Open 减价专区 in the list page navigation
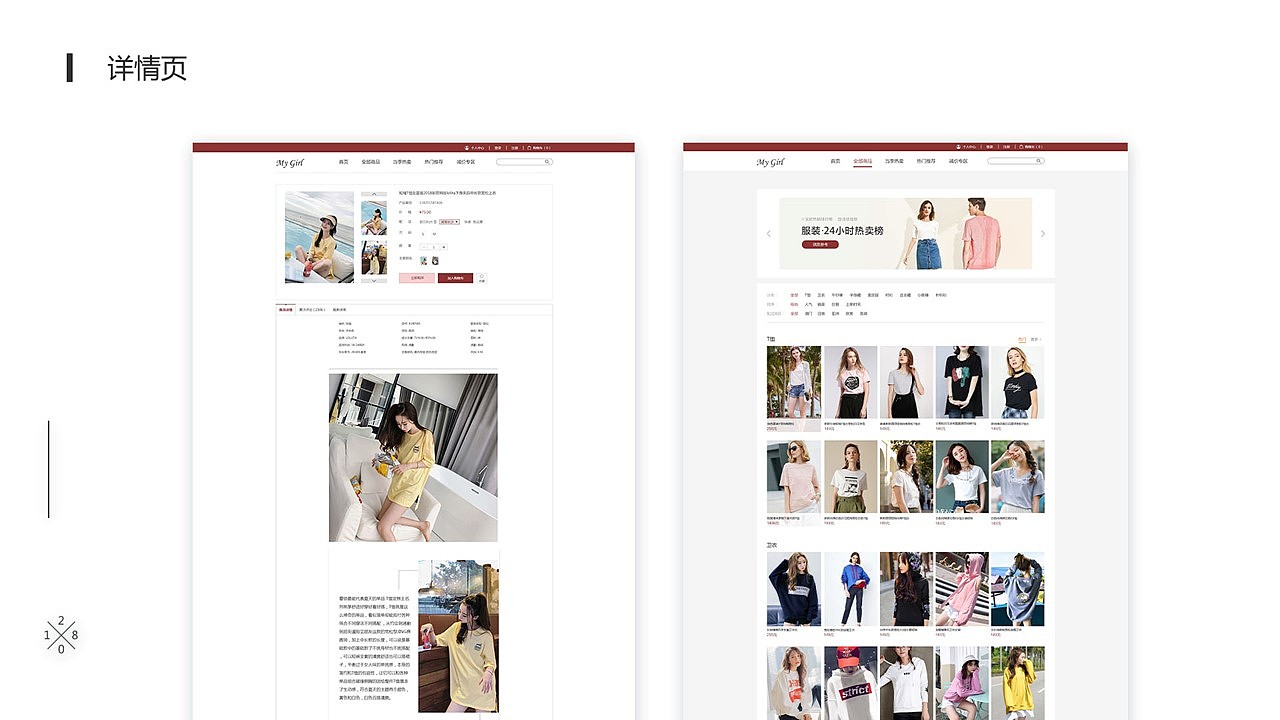 (x=958, y=161)
